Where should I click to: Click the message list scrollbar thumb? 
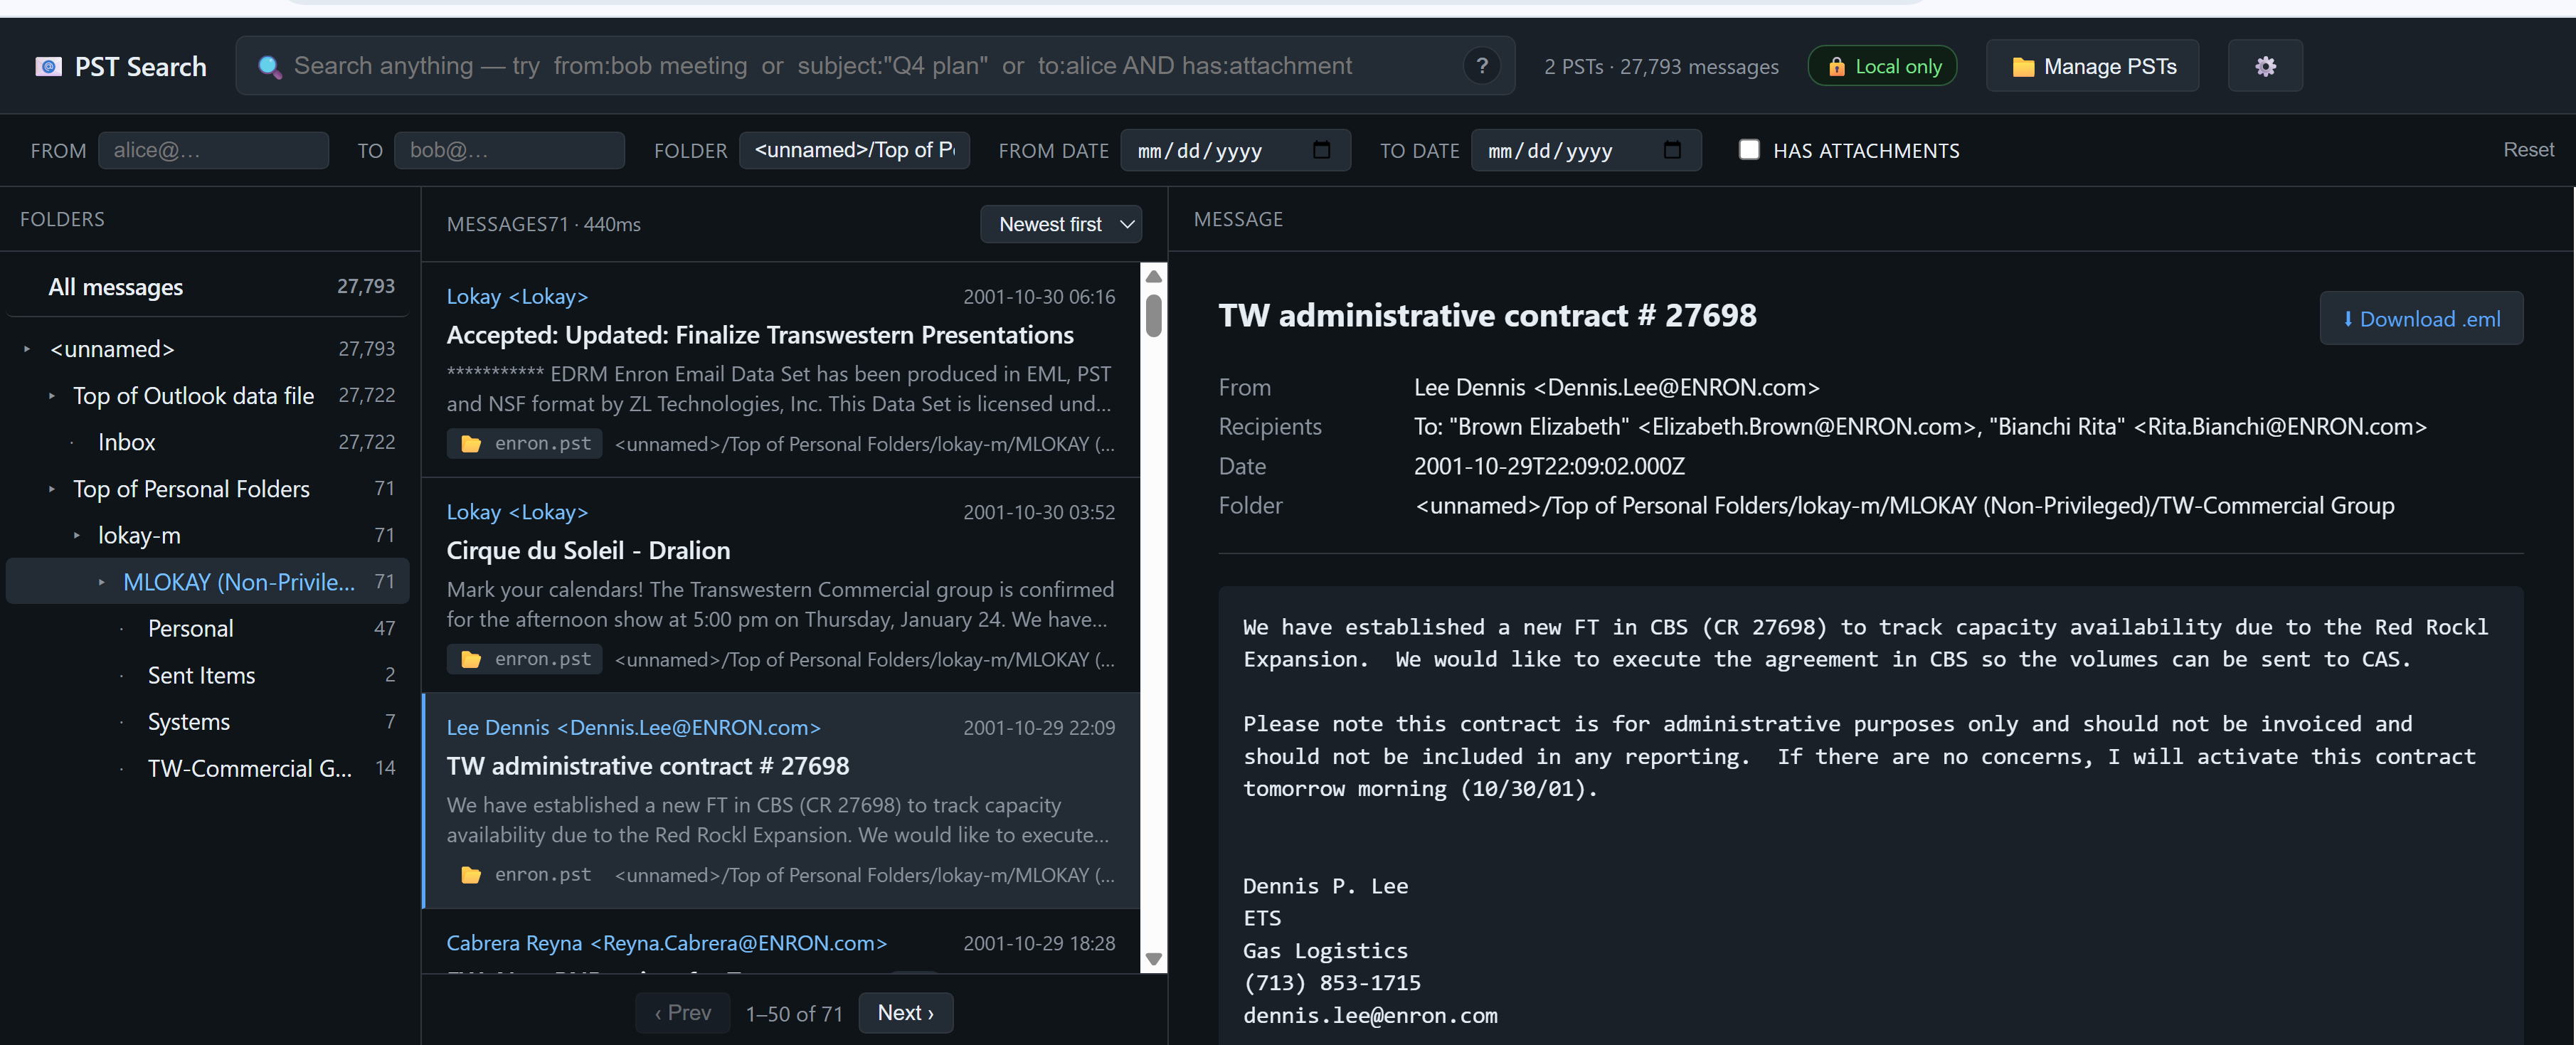pos(1153,315)
